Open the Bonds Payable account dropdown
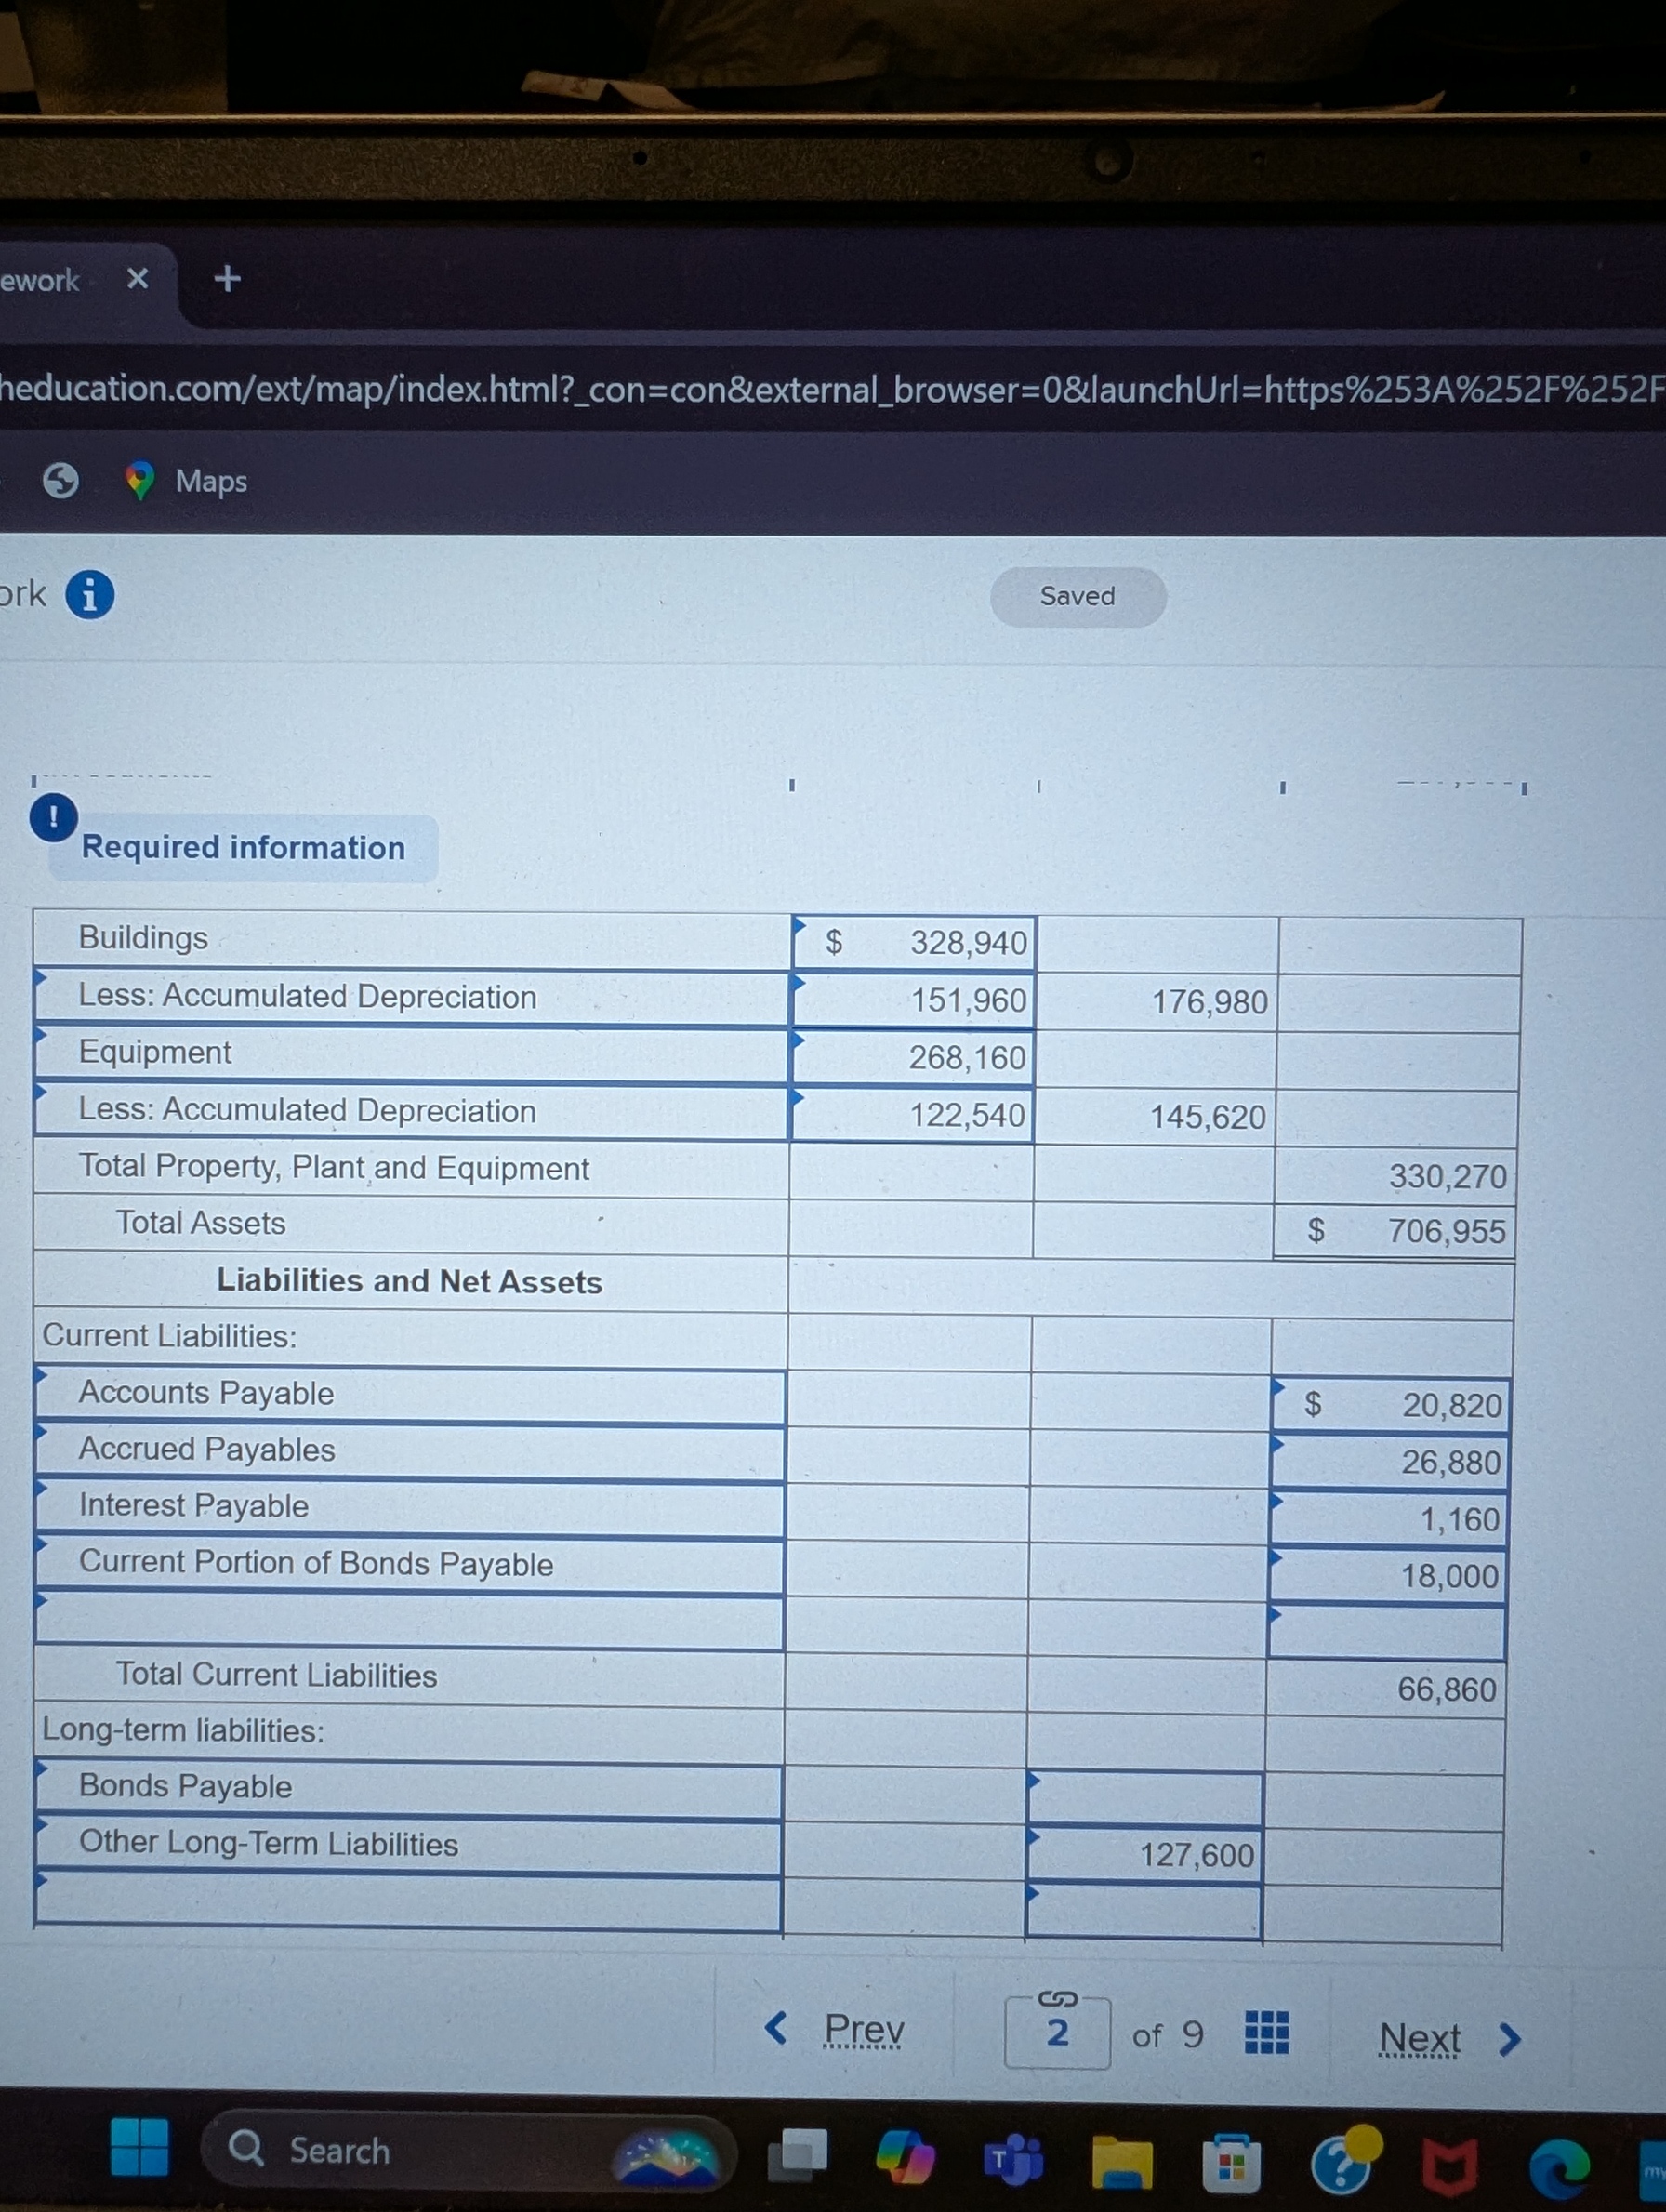Viewport: 1666px width, 2212px height. (x=408, y=1788)
